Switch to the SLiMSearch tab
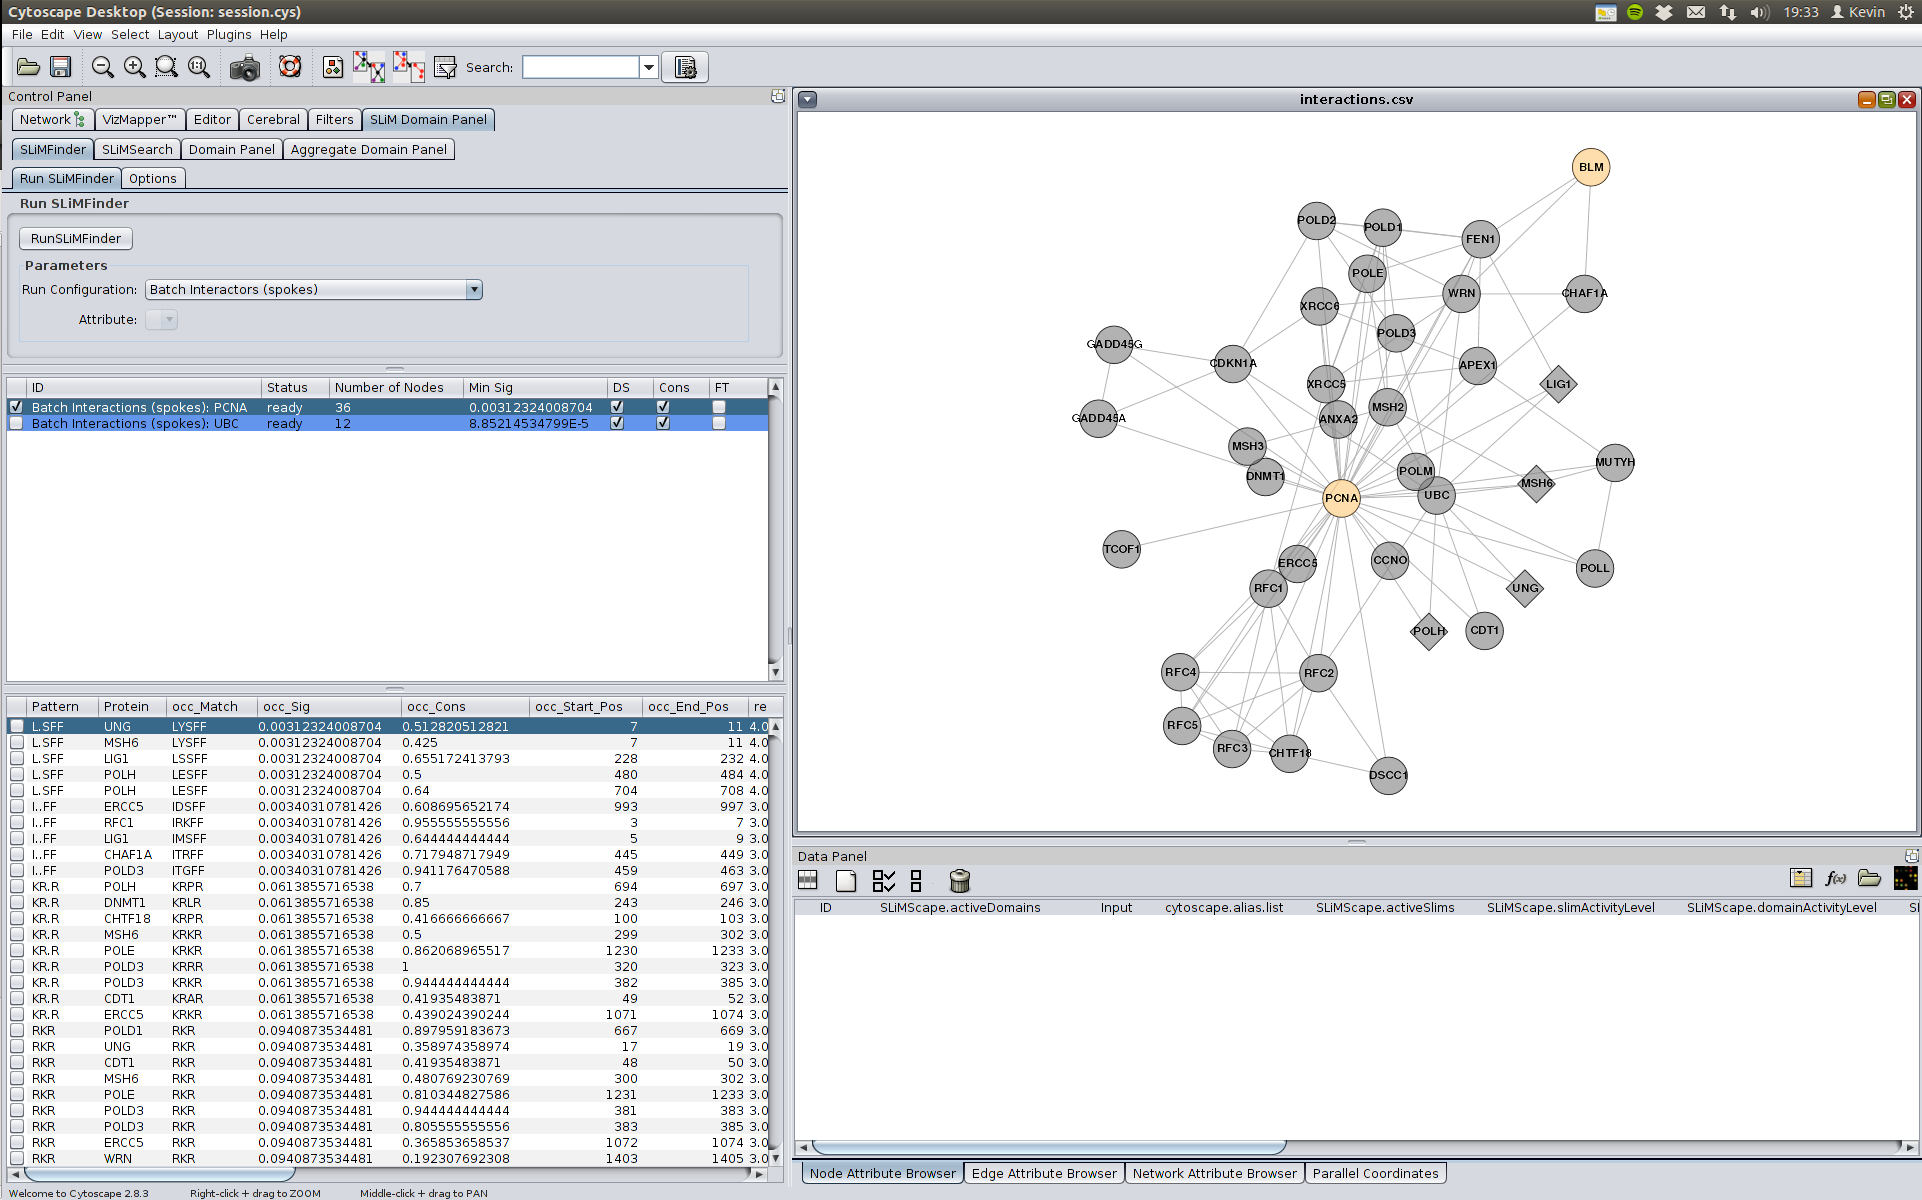Screen dimensions: 1922x1200 click(x=137, y=149)
